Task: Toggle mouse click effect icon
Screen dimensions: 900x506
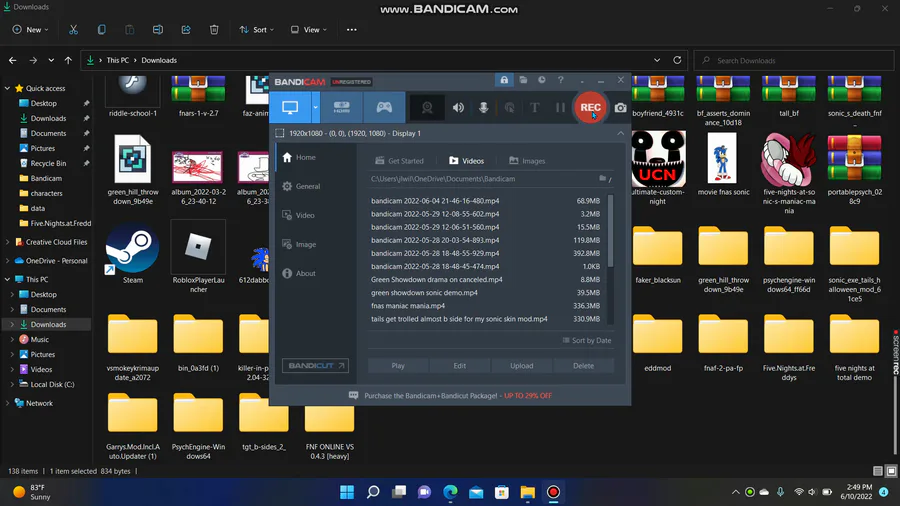Action: [x=509, y=108]
